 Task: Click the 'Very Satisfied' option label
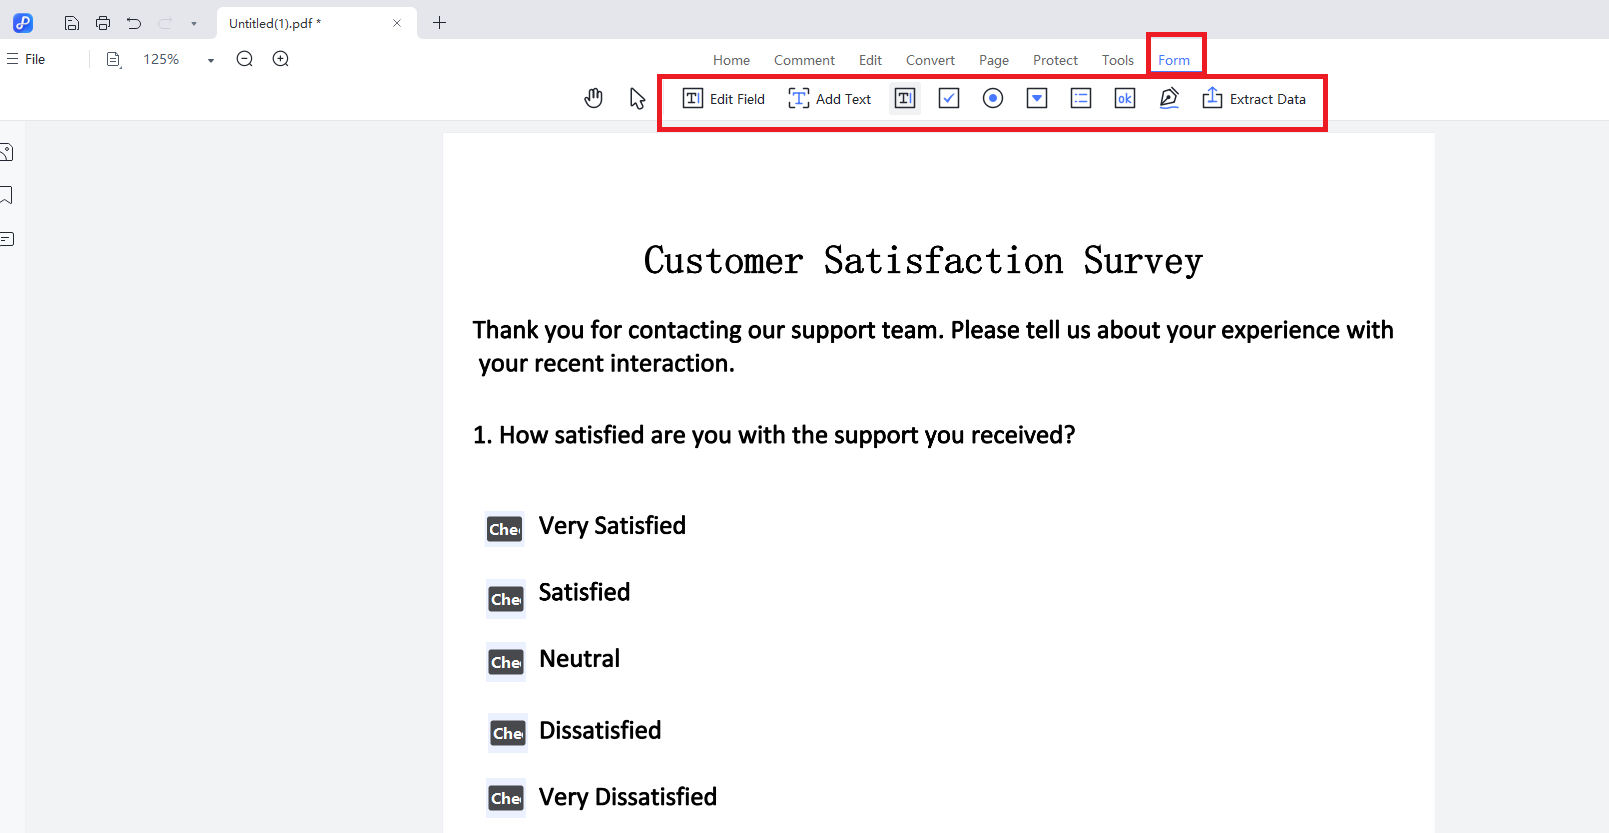(612, 526)
